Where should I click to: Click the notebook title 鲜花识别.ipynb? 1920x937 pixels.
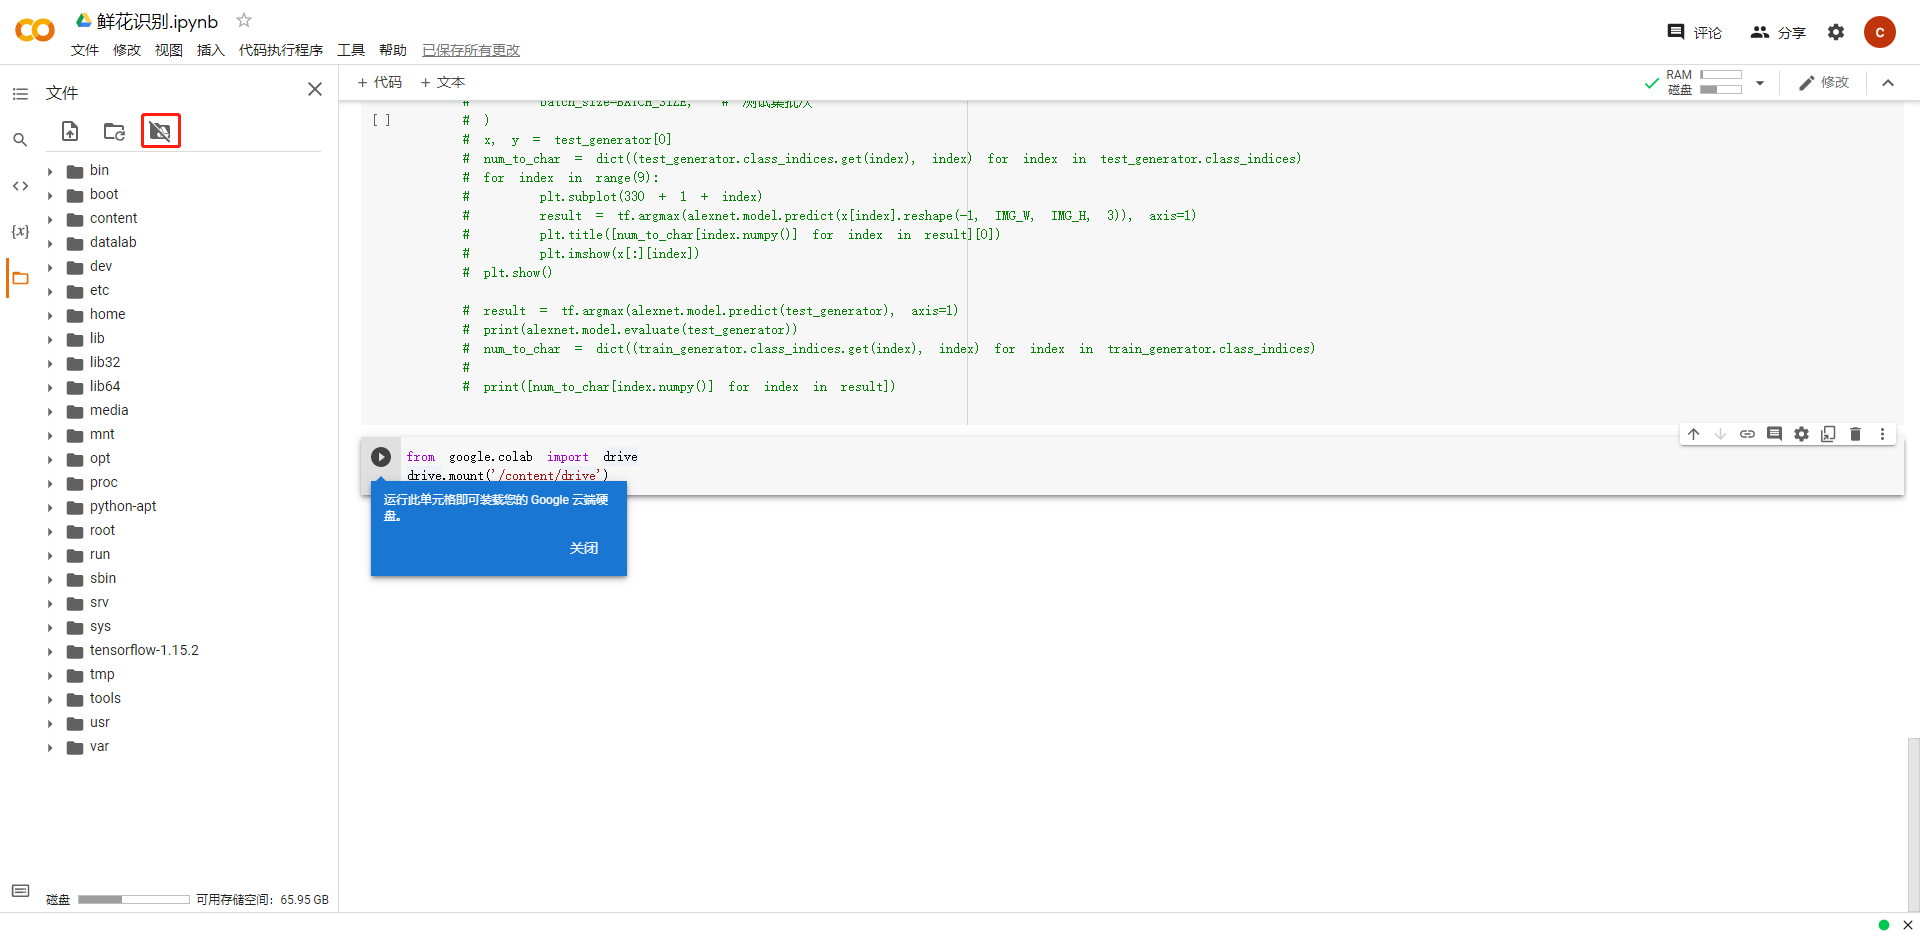click(x=157, y=21)
